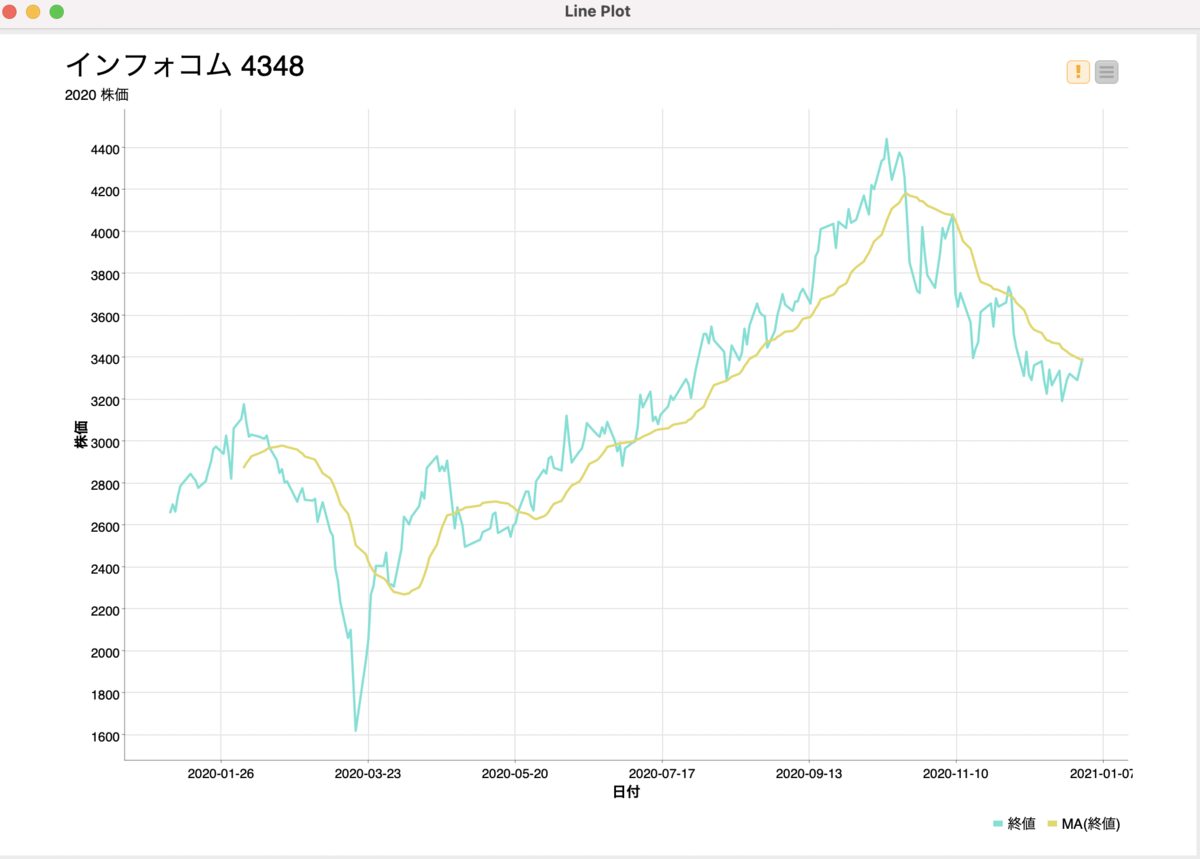
Task: Click the chart title インフォコム 4348
Action: click(184, 65)
